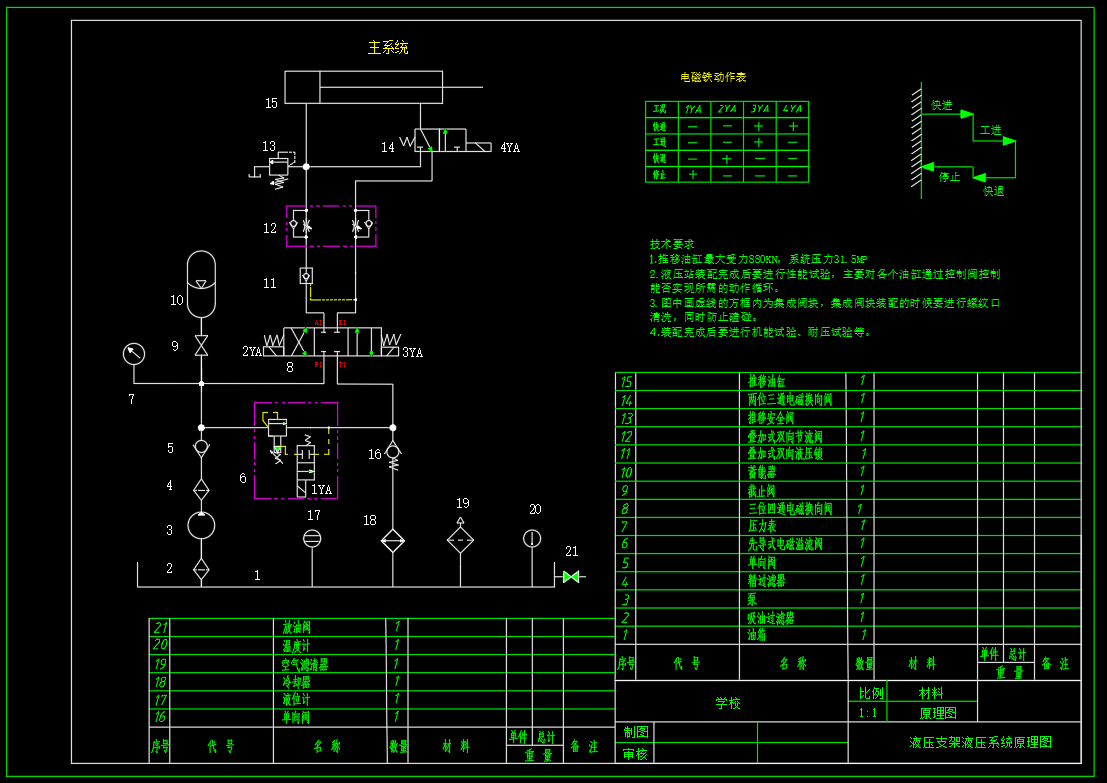The width and height of the screenshot is (1107, 783).
Task: Select the 2YA column header in the table
Action: coord(726,109)
